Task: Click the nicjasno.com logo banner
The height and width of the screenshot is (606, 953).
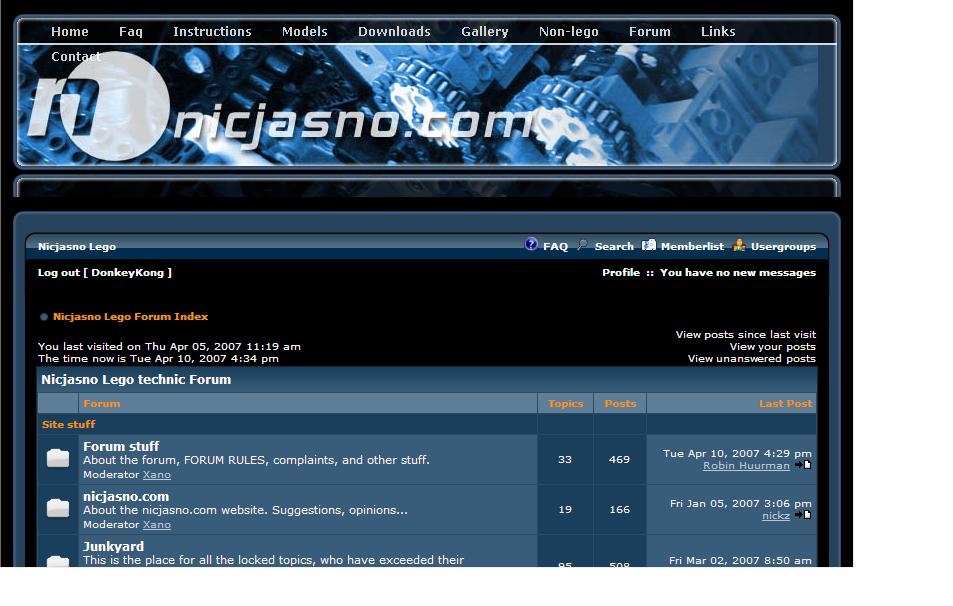Action: click(x=427, y=105)
